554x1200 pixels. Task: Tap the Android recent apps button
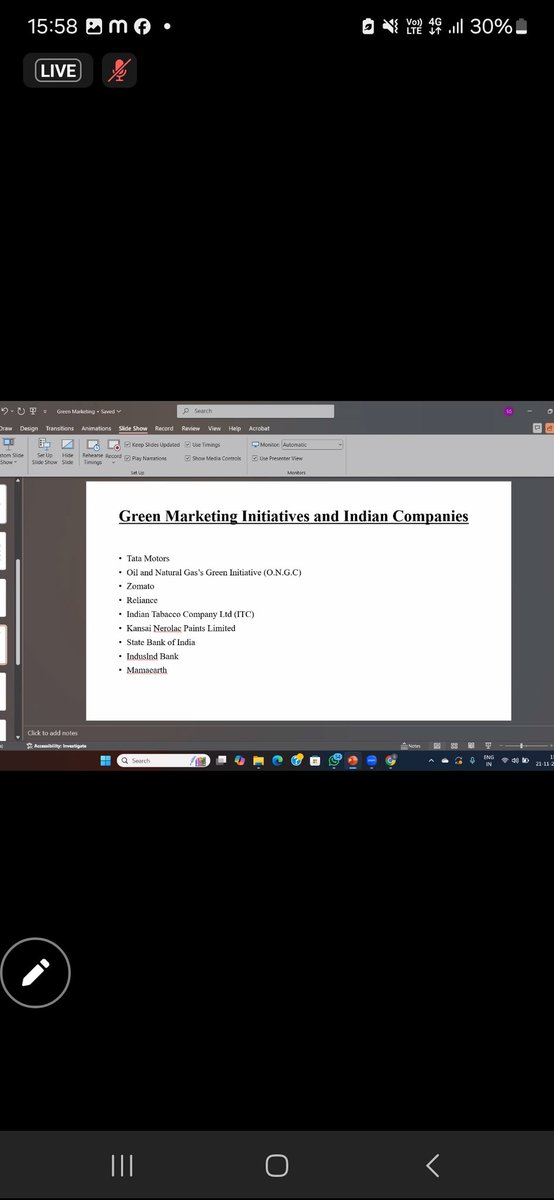pos(122,1165)
